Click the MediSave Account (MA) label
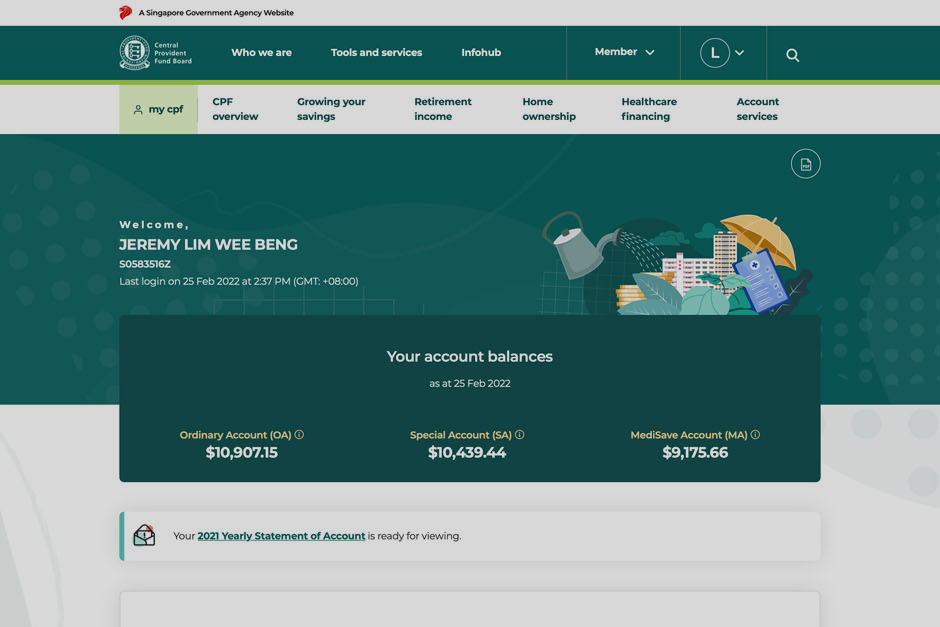940x627 pixels. point(689,435)
